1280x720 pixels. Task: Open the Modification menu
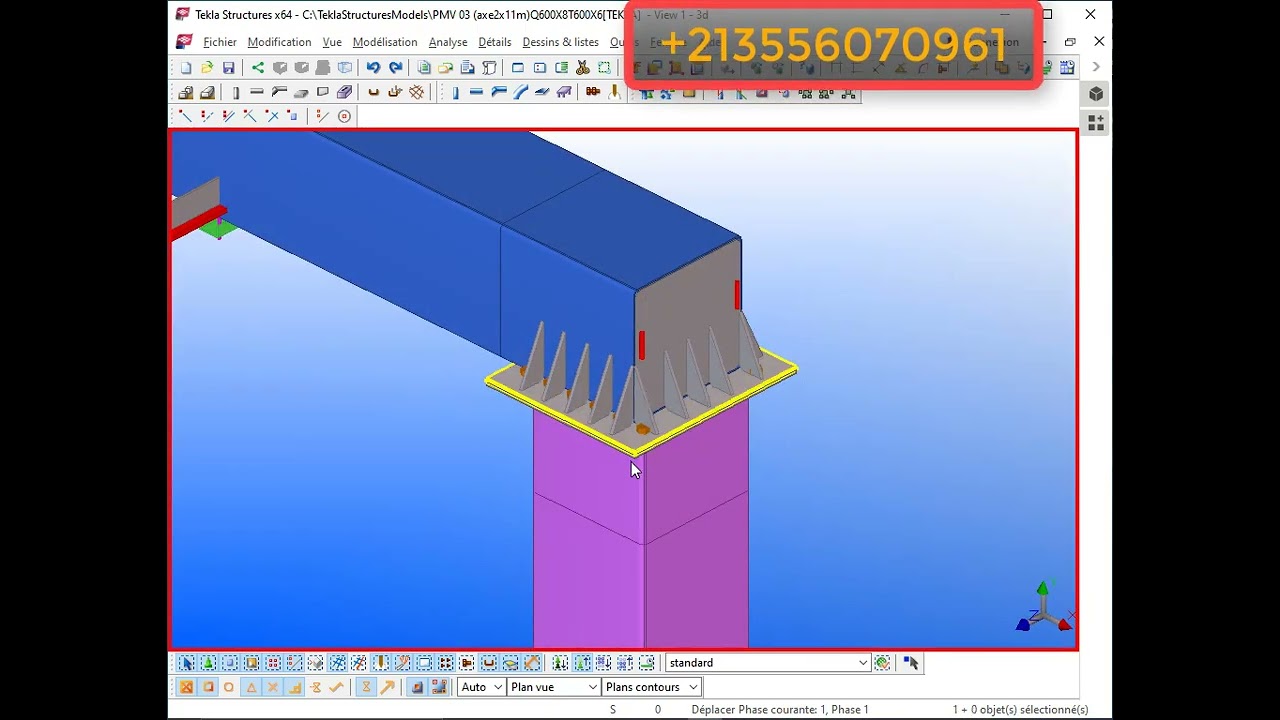pyautogui.click(x=279, y=42)
